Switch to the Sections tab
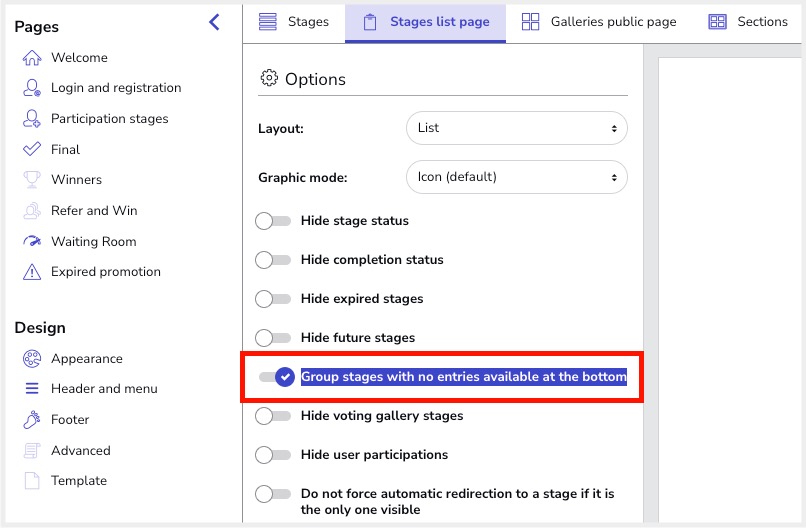Viewport: 806px width, 528px height. (x=748, y=22)
